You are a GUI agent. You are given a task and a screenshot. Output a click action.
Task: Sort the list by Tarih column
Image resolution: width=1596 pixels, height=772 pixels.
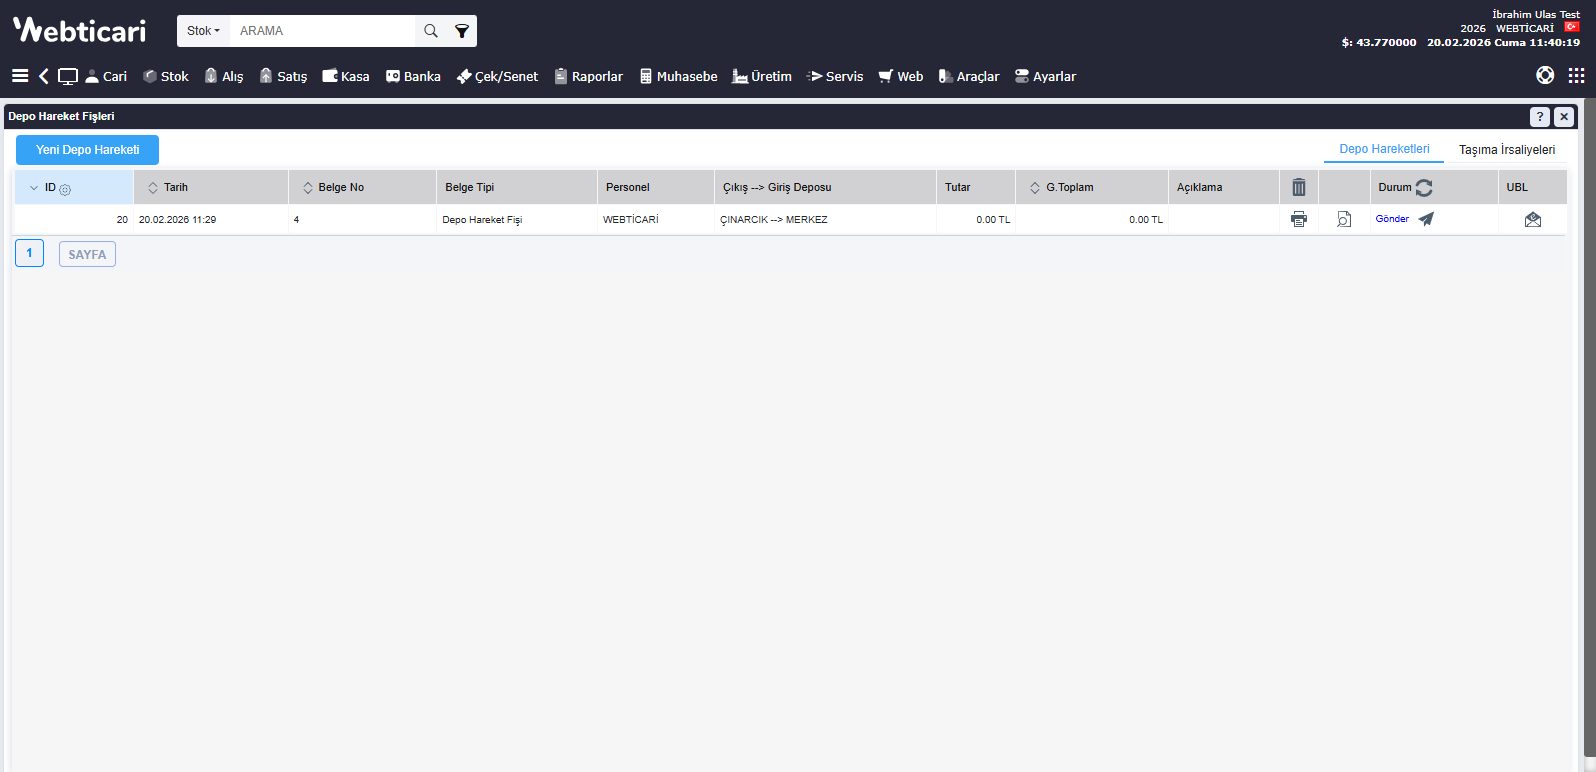pos(175,187)
